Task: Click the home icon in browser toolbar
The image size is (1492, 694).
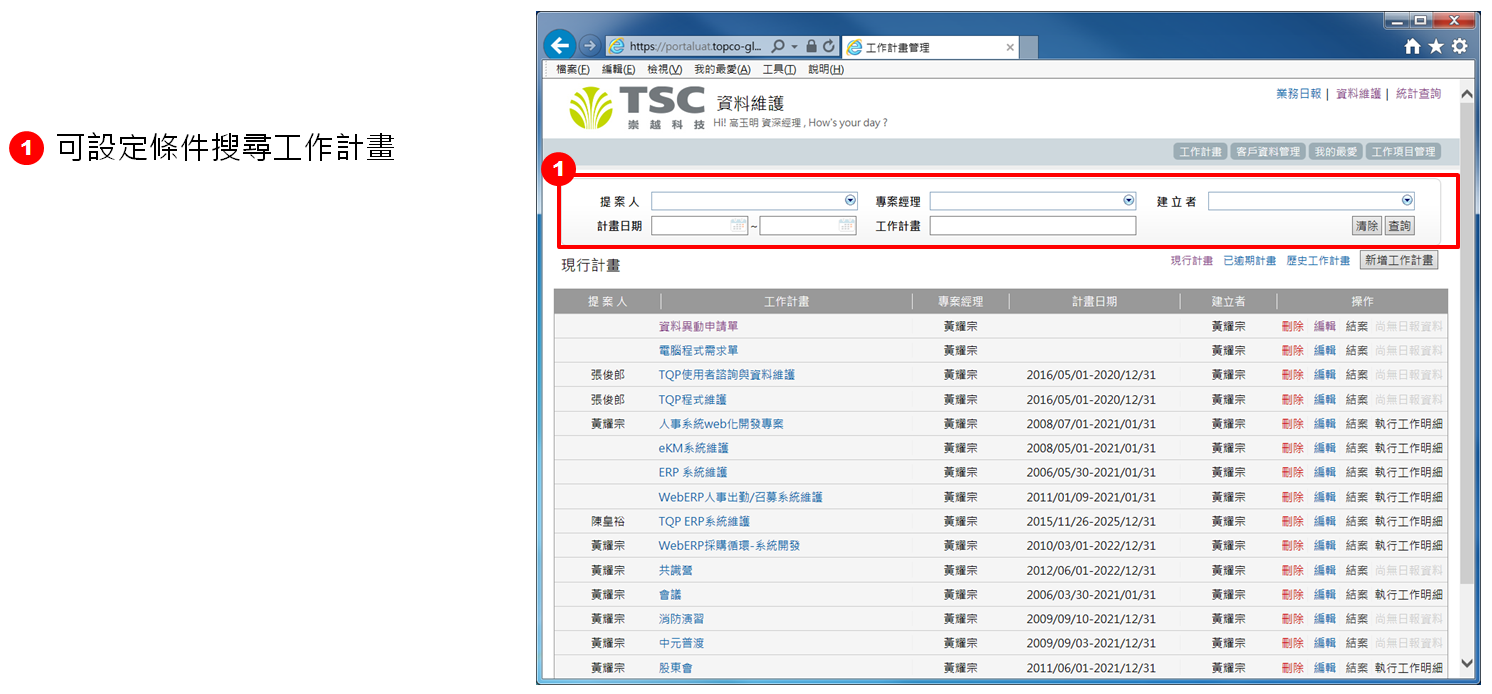Action: [x=1412, y=47]
